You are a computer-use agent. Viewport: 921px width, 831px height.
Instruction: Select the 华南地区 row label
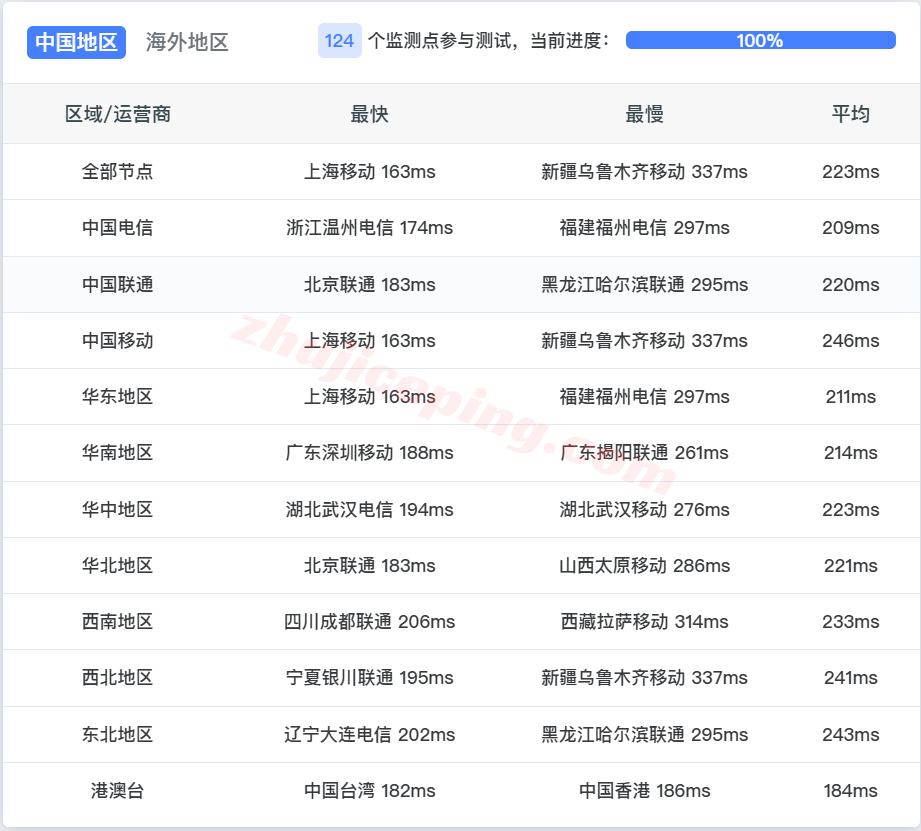[117, 452]
